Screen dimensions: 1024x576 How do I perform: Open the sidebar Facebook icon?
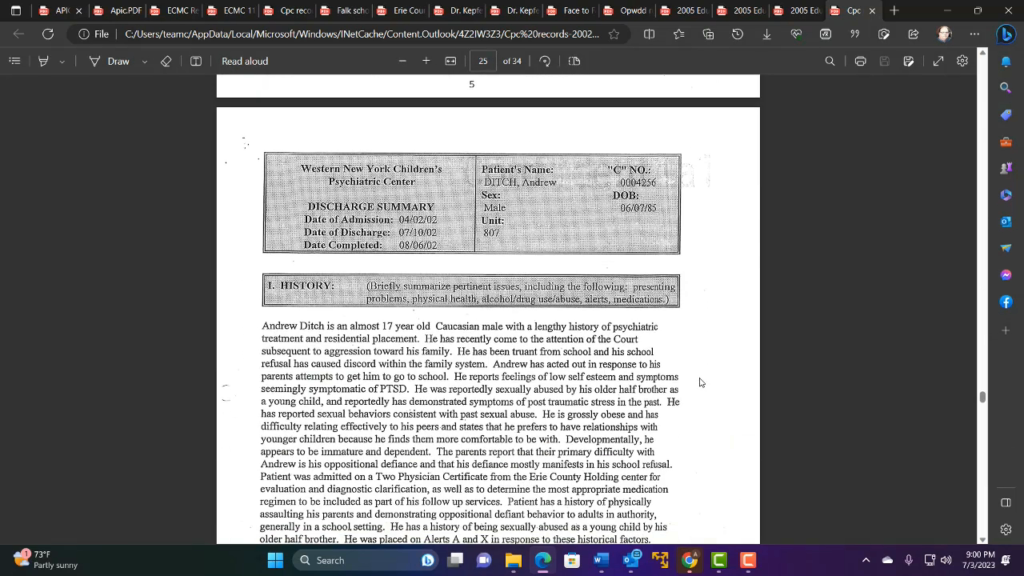pos(1006,302)
